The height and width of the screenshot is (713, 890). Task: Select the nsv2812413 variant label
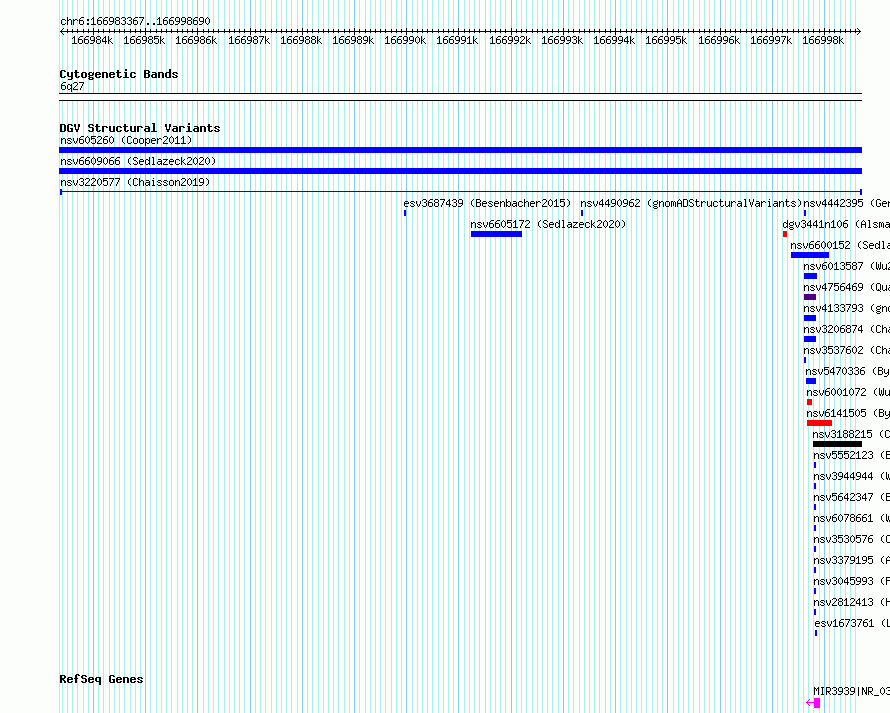click(x=851, y=602)
